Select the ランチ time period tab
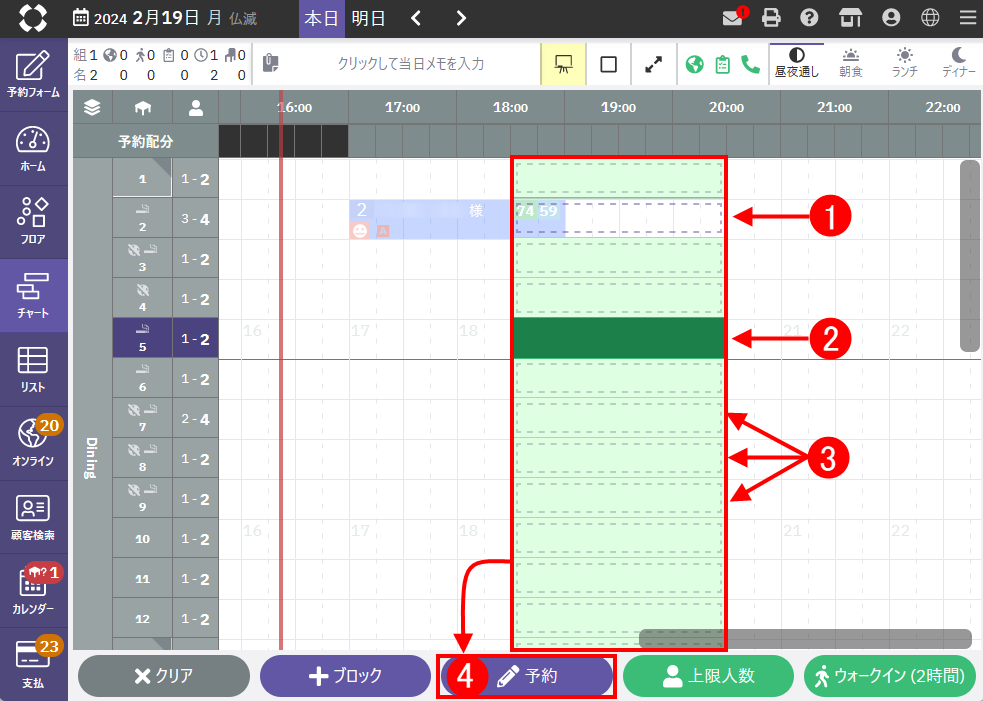The image size is (983, 701). click(904, 63)
